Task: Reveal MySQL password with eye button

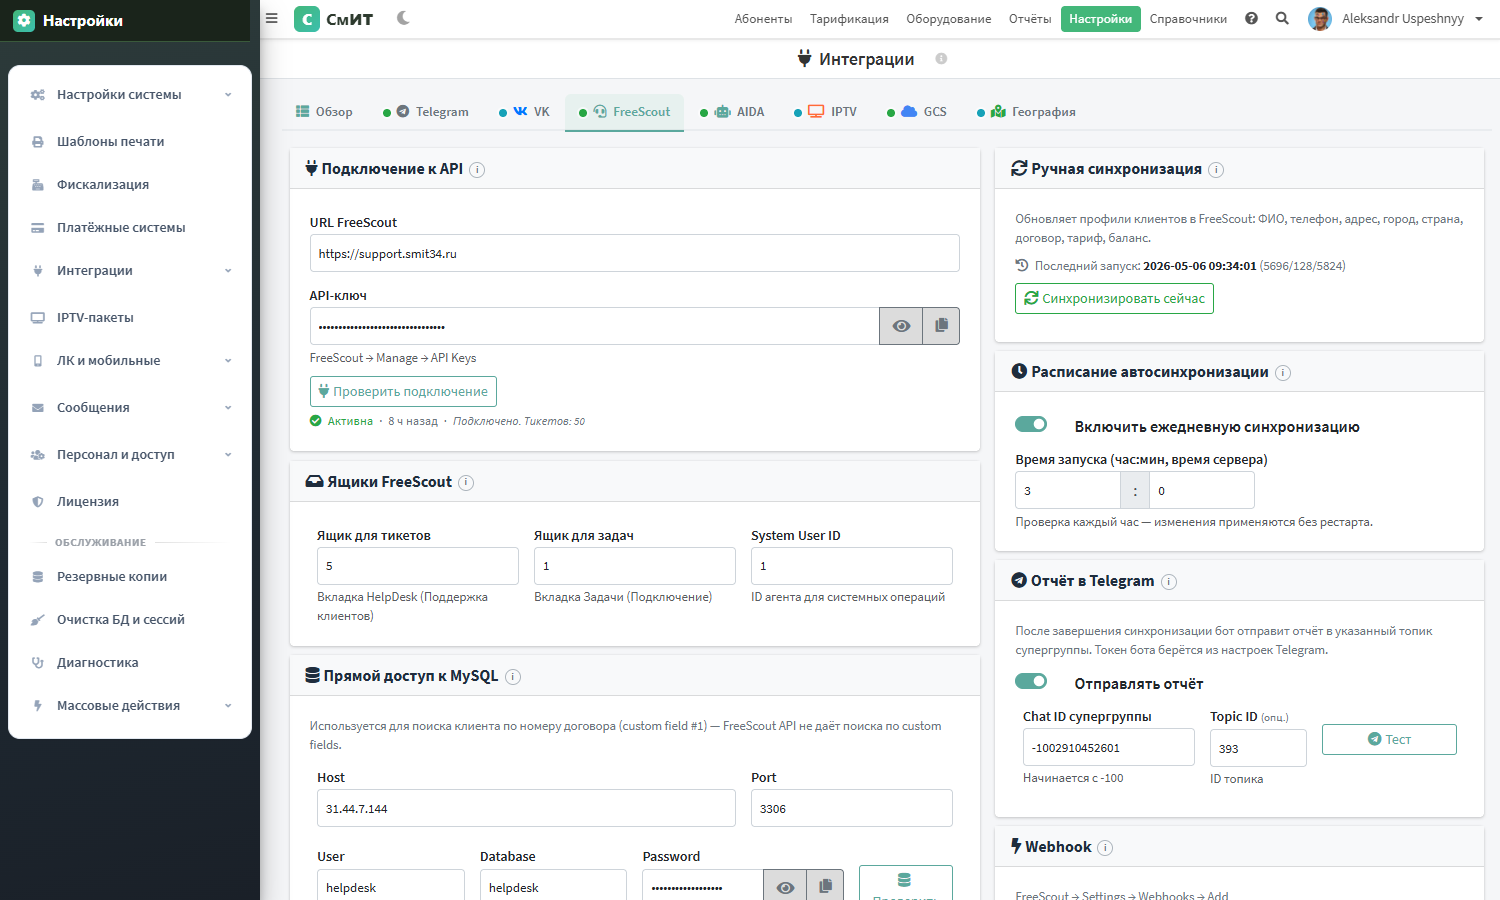Action: coord(785,886)
